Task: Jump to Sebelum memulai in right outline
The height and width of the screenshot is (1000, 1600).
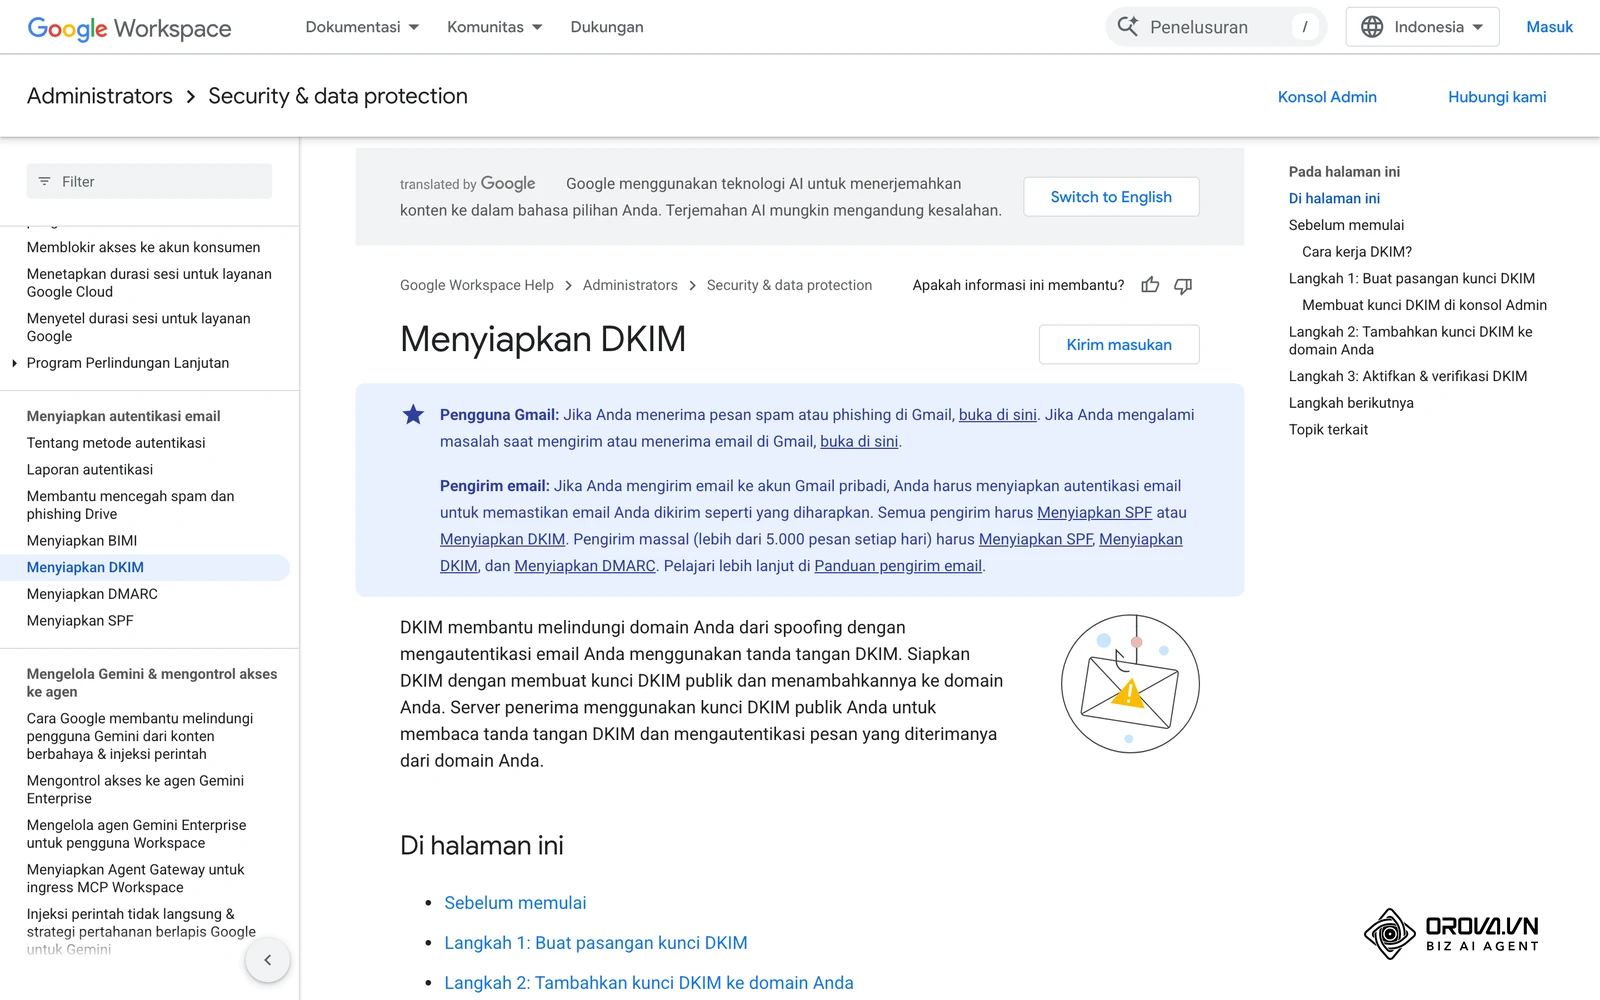Action: click(x=1346, y=225)
